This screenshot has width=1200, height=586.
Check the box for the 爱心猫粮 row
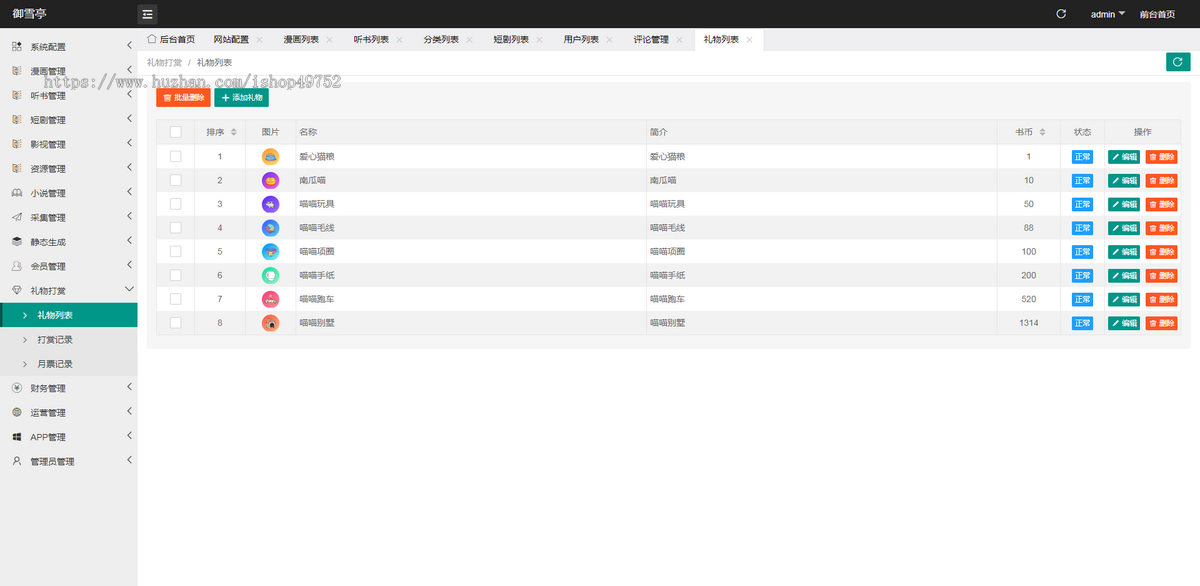[x=176, y=156]
